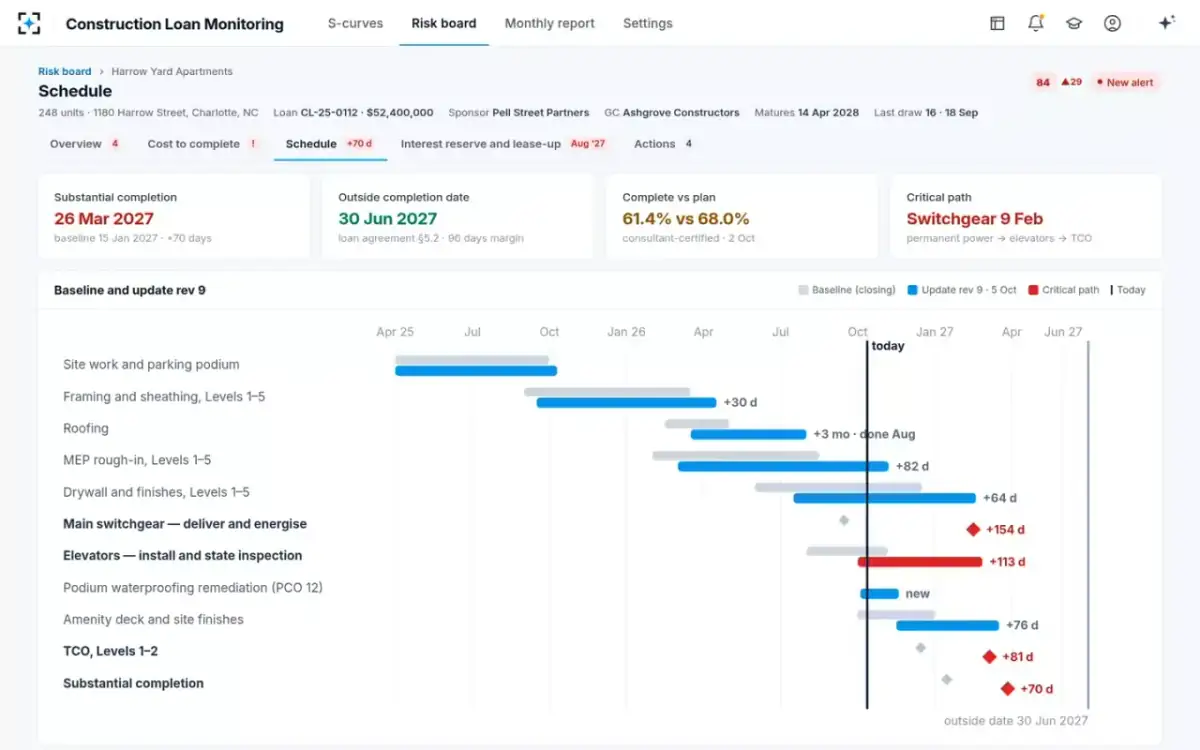Click 'outside date 30 Jun 2027' label
1200x750 pixels.
[x=1016, y=720]
